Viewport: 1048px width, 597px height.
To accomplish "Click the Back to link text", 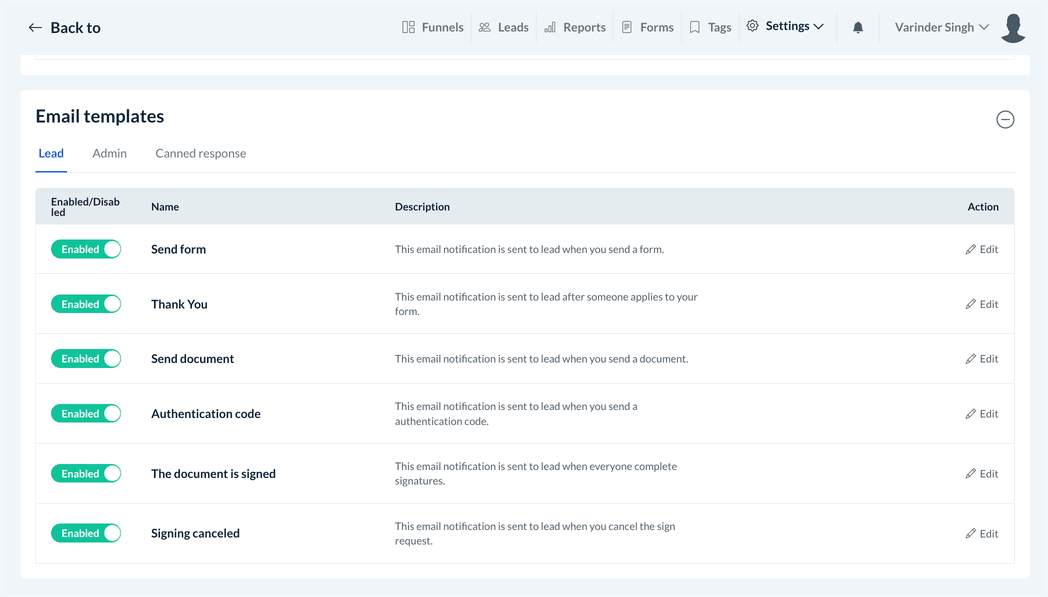I will pyautogui.click(x=75, y=28).
